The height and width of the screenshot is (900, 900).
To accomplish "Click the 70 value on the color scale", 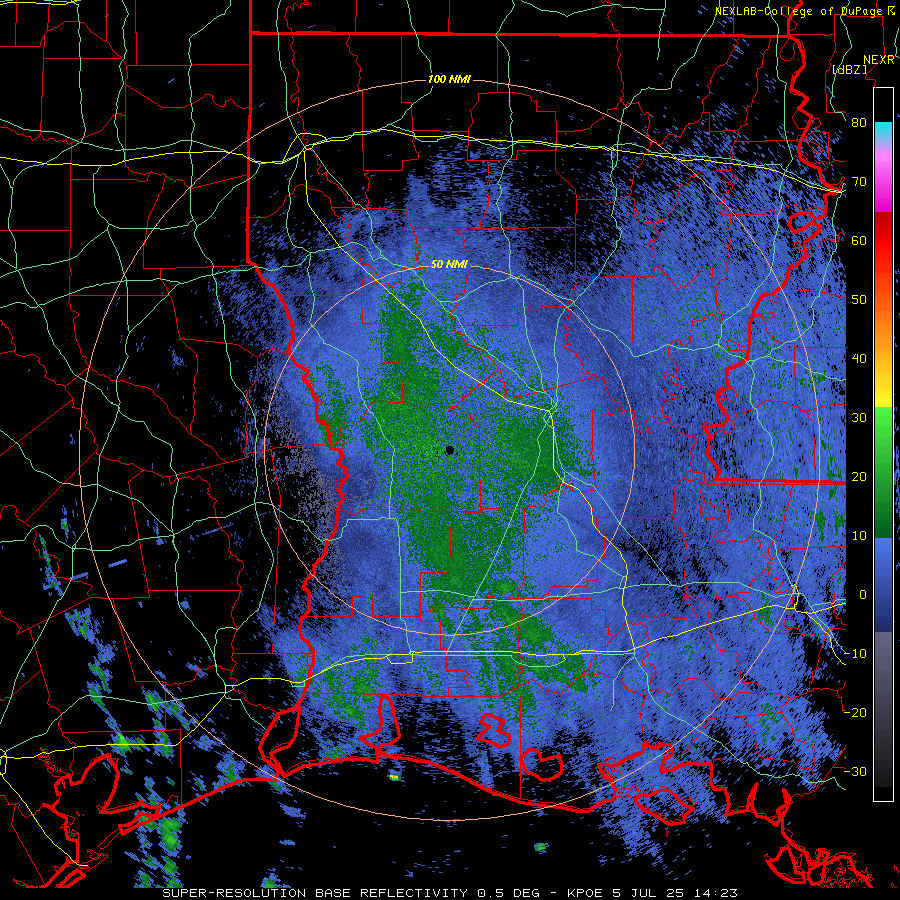I will coord(859,182).
